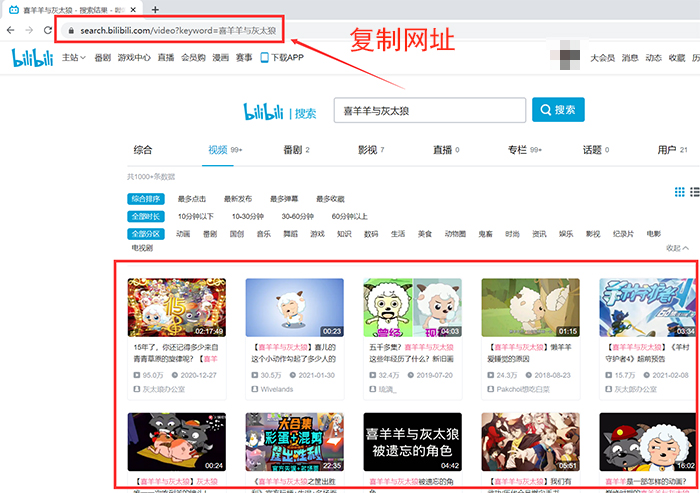This screenshot has height=493, width=700.
Task: Sort by 最多弹幕
Action: 284,199
